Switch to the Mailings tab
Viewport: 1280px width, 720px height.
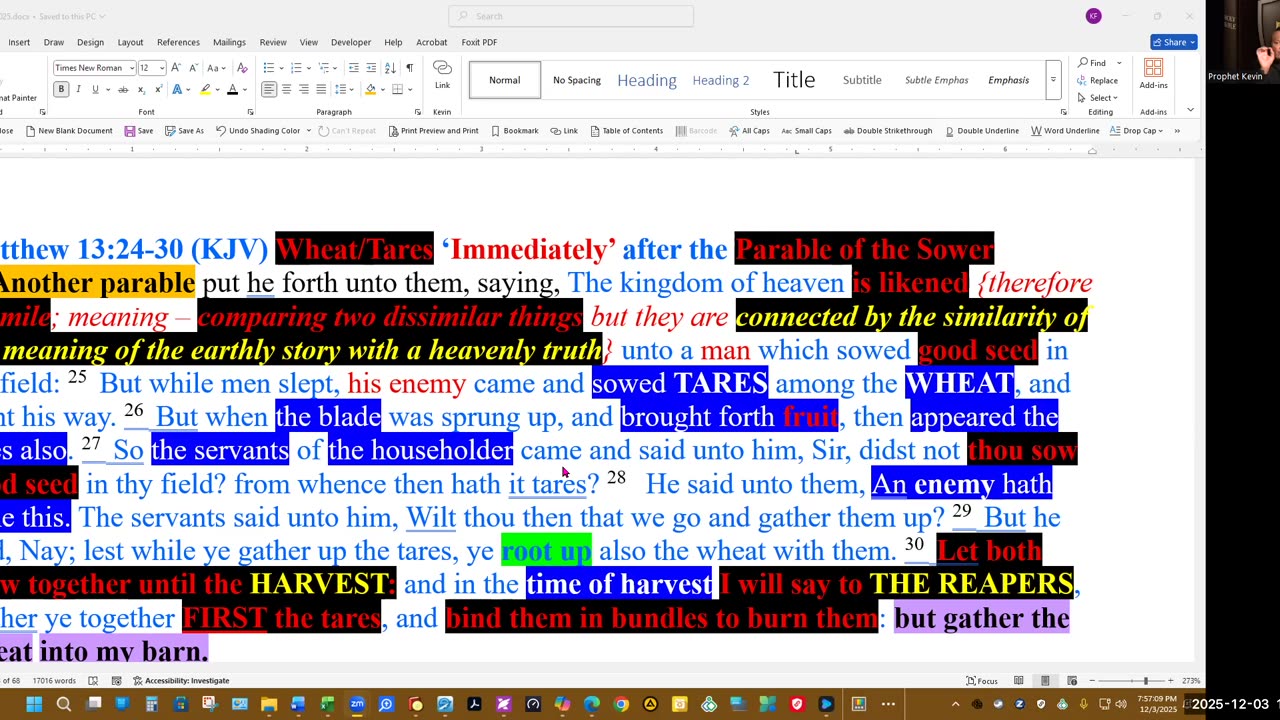point(229,42)
